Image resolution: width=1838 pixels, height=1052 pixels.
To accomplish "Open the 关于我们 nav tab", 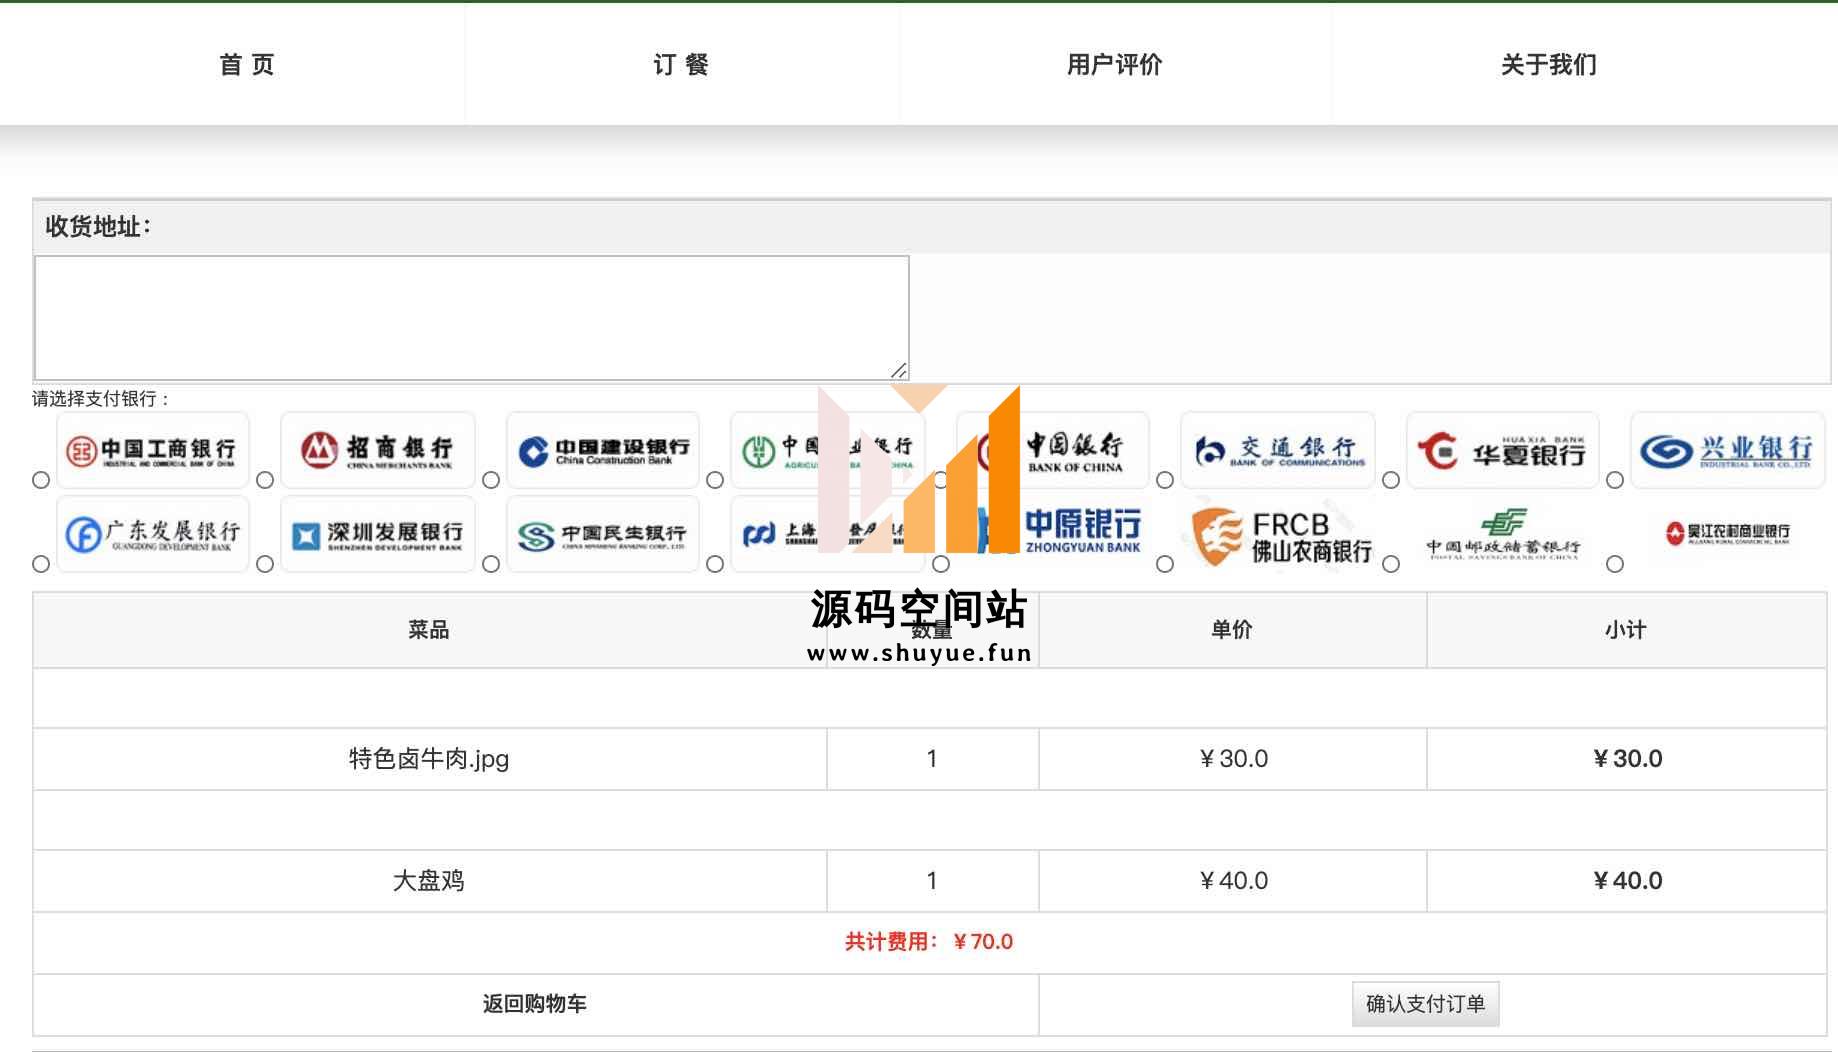I will coord(1548,65).
